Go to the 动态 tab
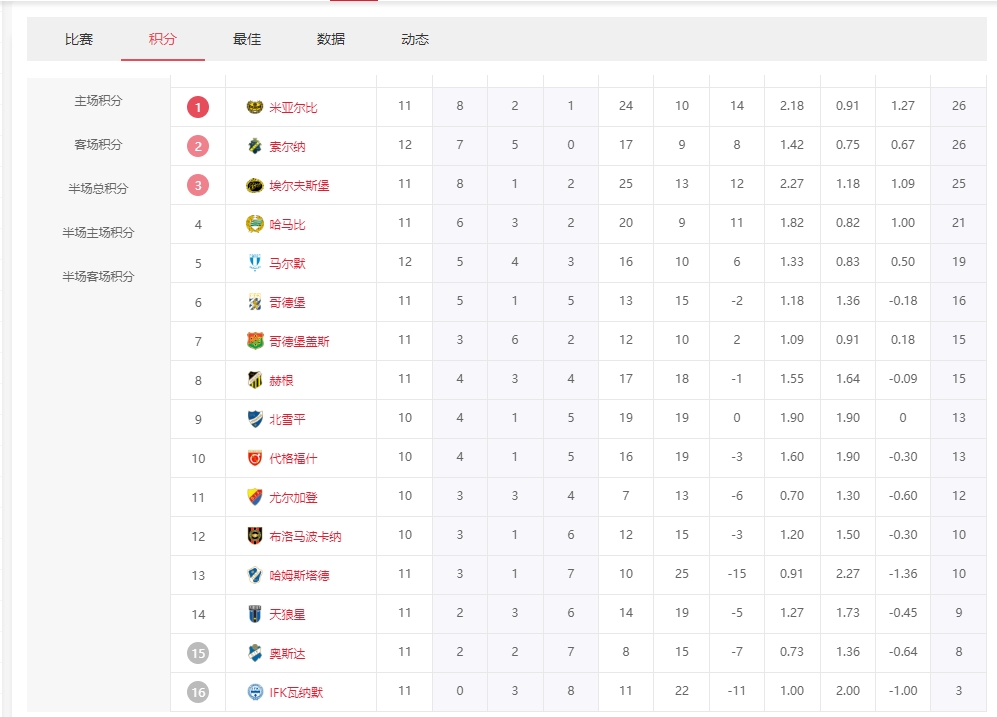 (x=415, y=40)
